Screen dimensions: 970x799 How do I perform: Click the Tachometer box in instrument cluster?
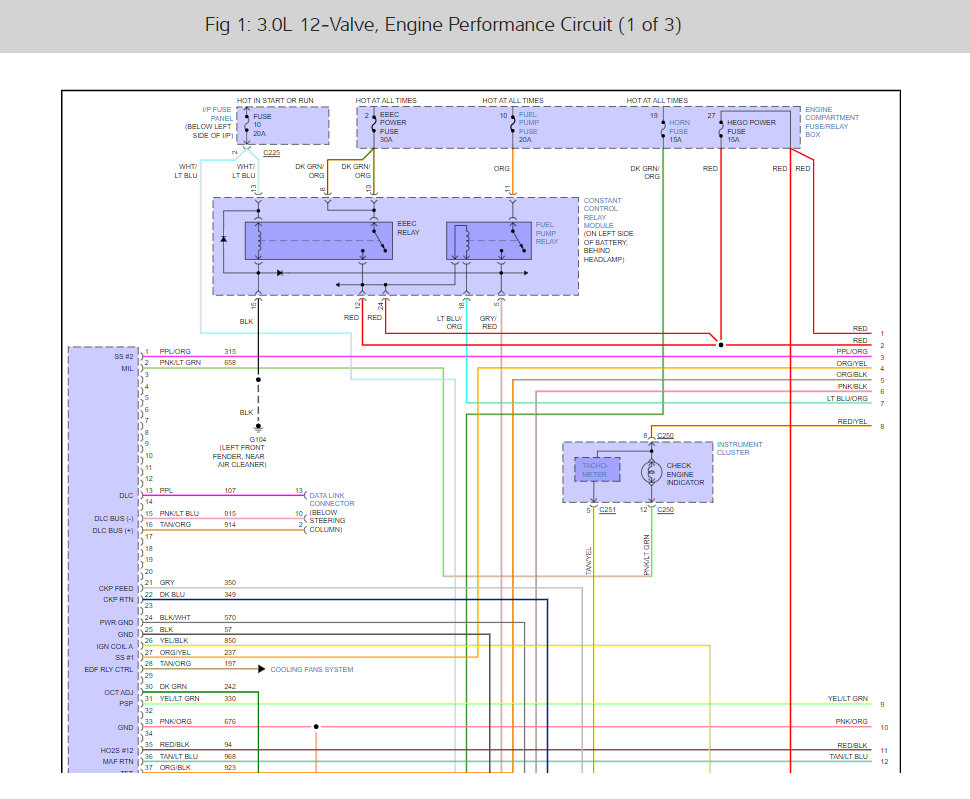pos(594,470)
